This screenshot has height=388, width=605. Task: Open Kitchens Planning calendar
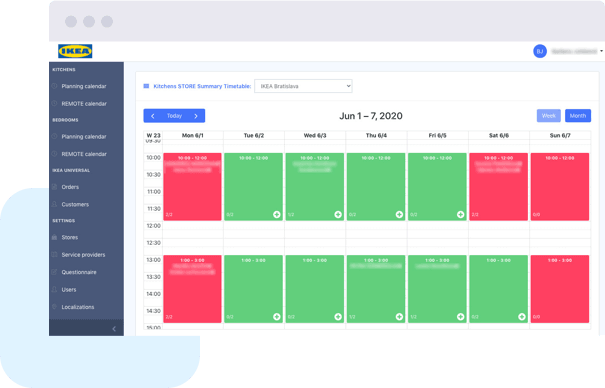coord(84,86)
